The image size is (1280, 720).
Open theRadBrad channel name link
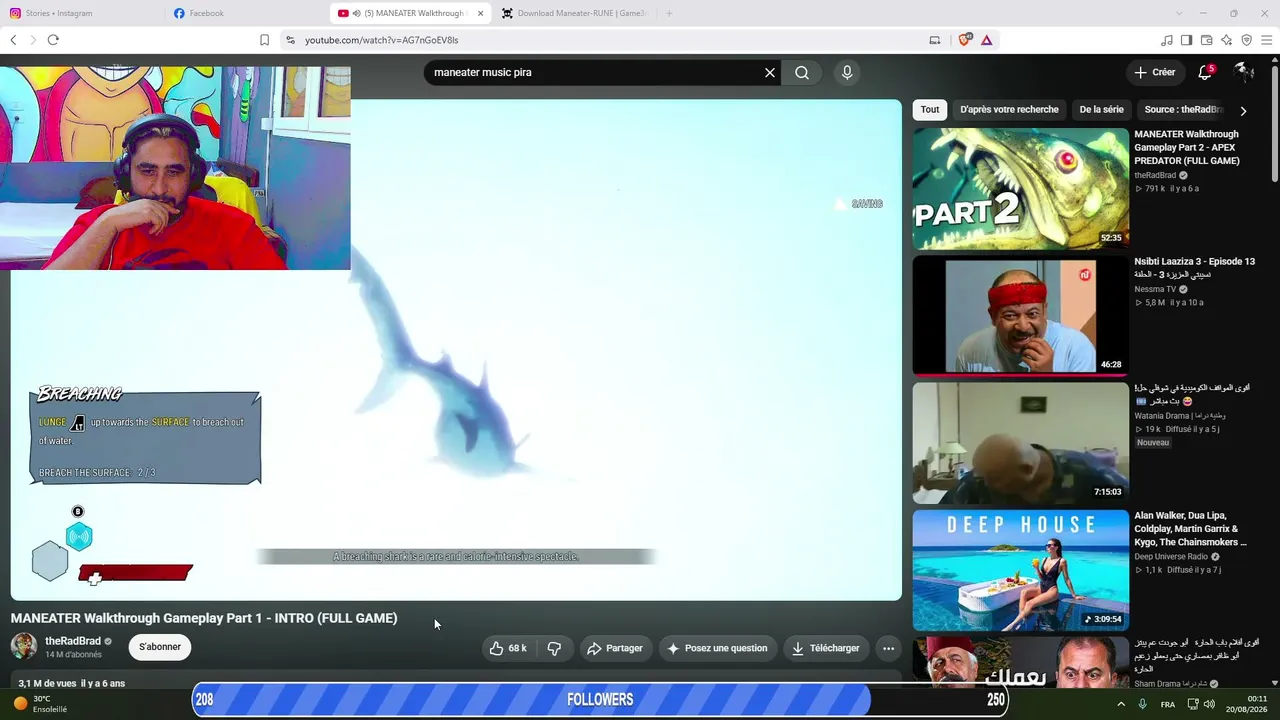73,641
